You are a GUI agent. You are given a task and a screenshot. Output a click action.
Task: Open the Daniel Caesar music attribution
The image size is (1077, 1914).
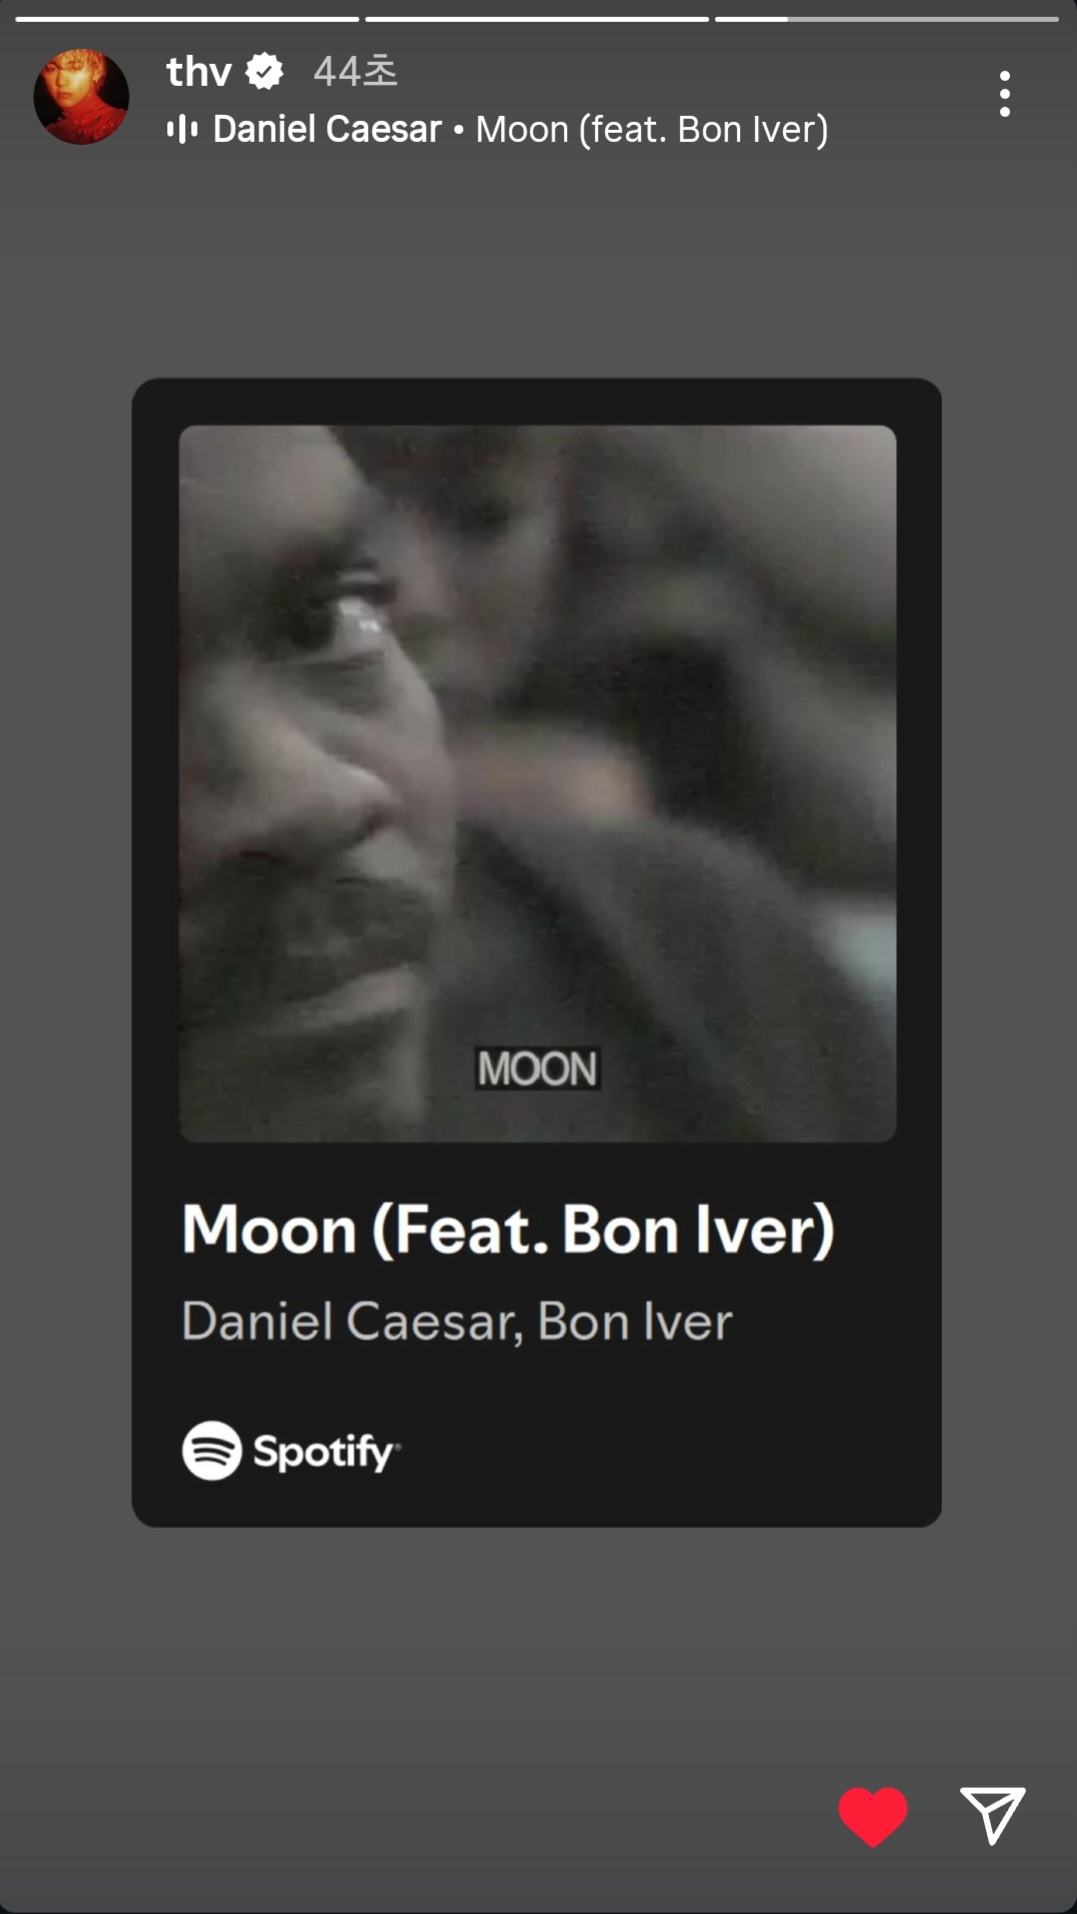[327, 129]
